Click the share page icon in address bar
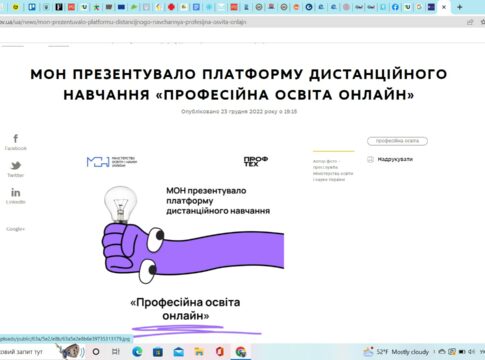This screenshot has width=485, height=360. tap(470, 22)
